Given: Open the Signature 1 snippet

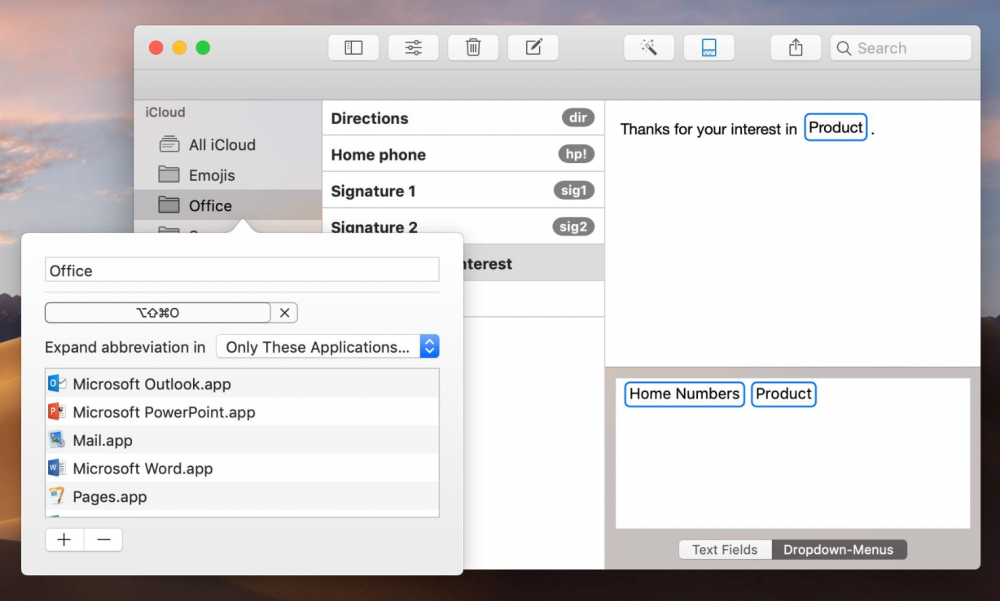Looking at the screenshot, I should pyautogui.click(x=463, y=191).
